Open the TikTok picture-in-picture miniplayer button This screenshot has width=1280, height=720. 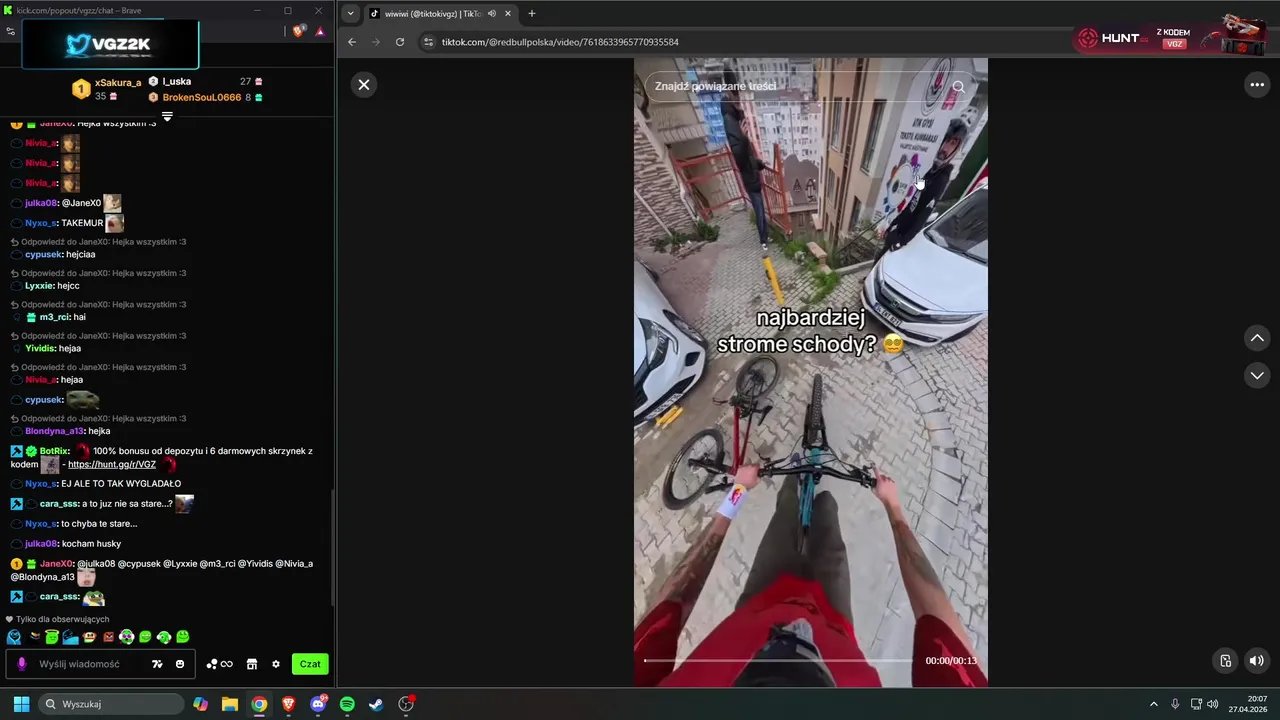tap(1225, 660)
